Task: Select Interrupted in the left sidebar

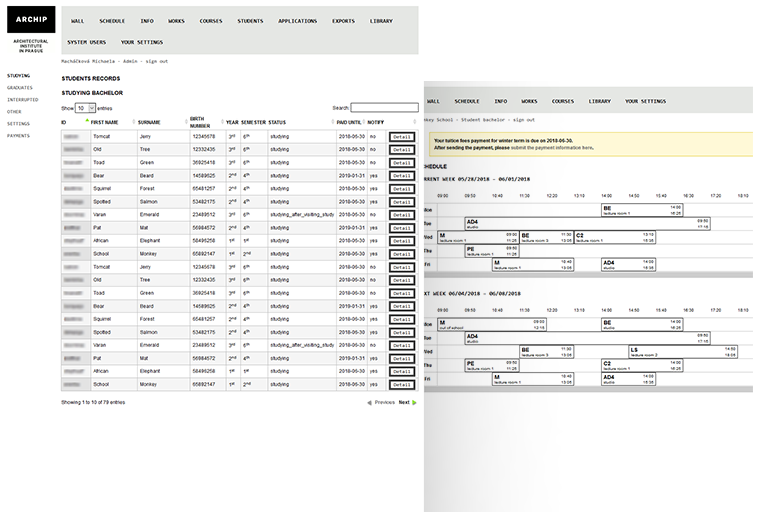Action: pos(22,100)
